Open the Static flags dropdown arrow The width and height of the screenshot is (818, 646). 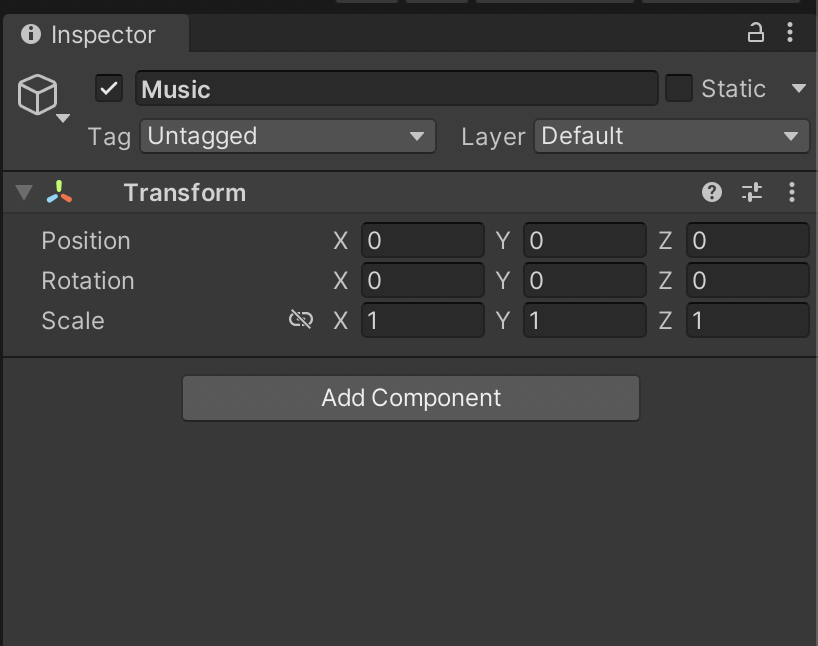point(798,88)
